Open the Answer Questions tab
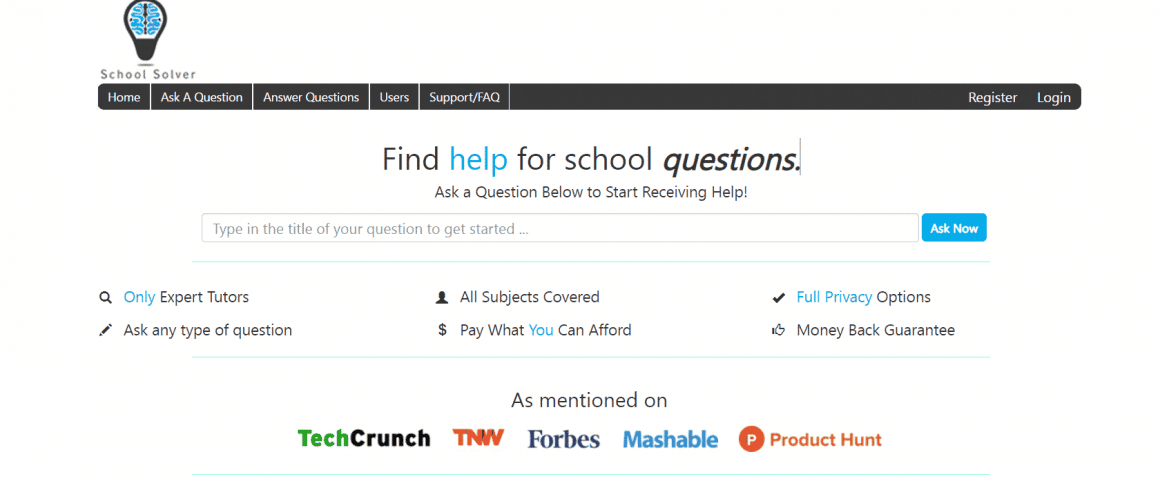1160x481 pixels. 311,97
